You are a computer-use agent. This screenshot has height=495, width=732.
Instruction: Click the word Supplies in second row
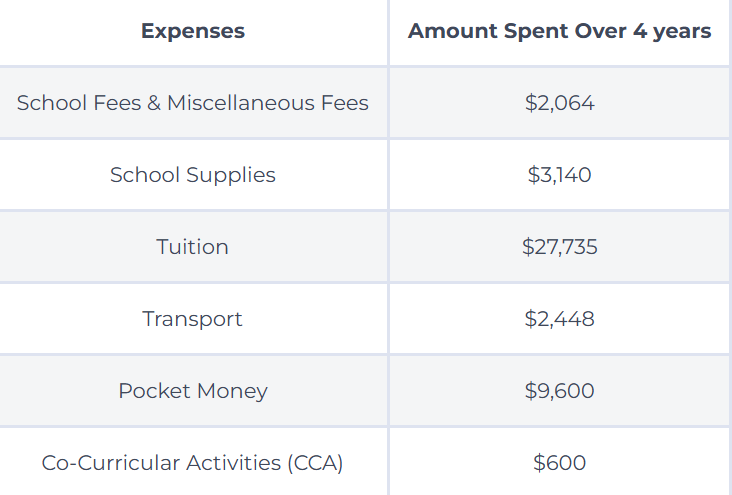[x=231, y=176]
